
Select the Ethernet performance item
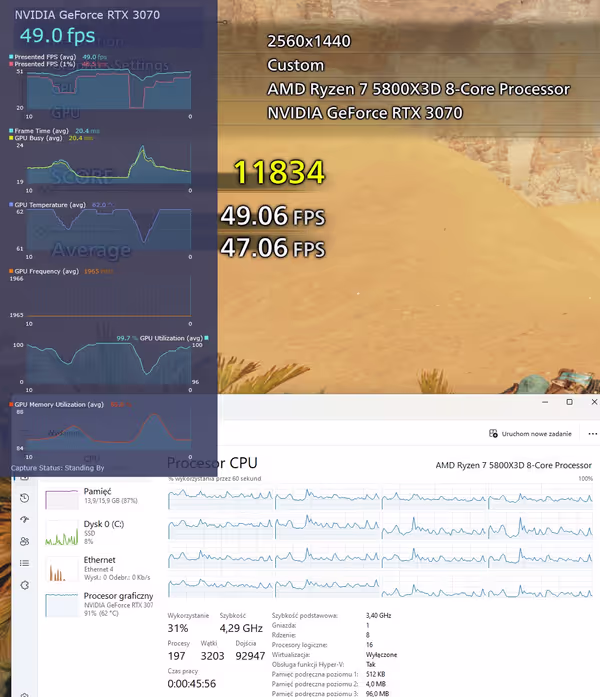tap(98, 569)
